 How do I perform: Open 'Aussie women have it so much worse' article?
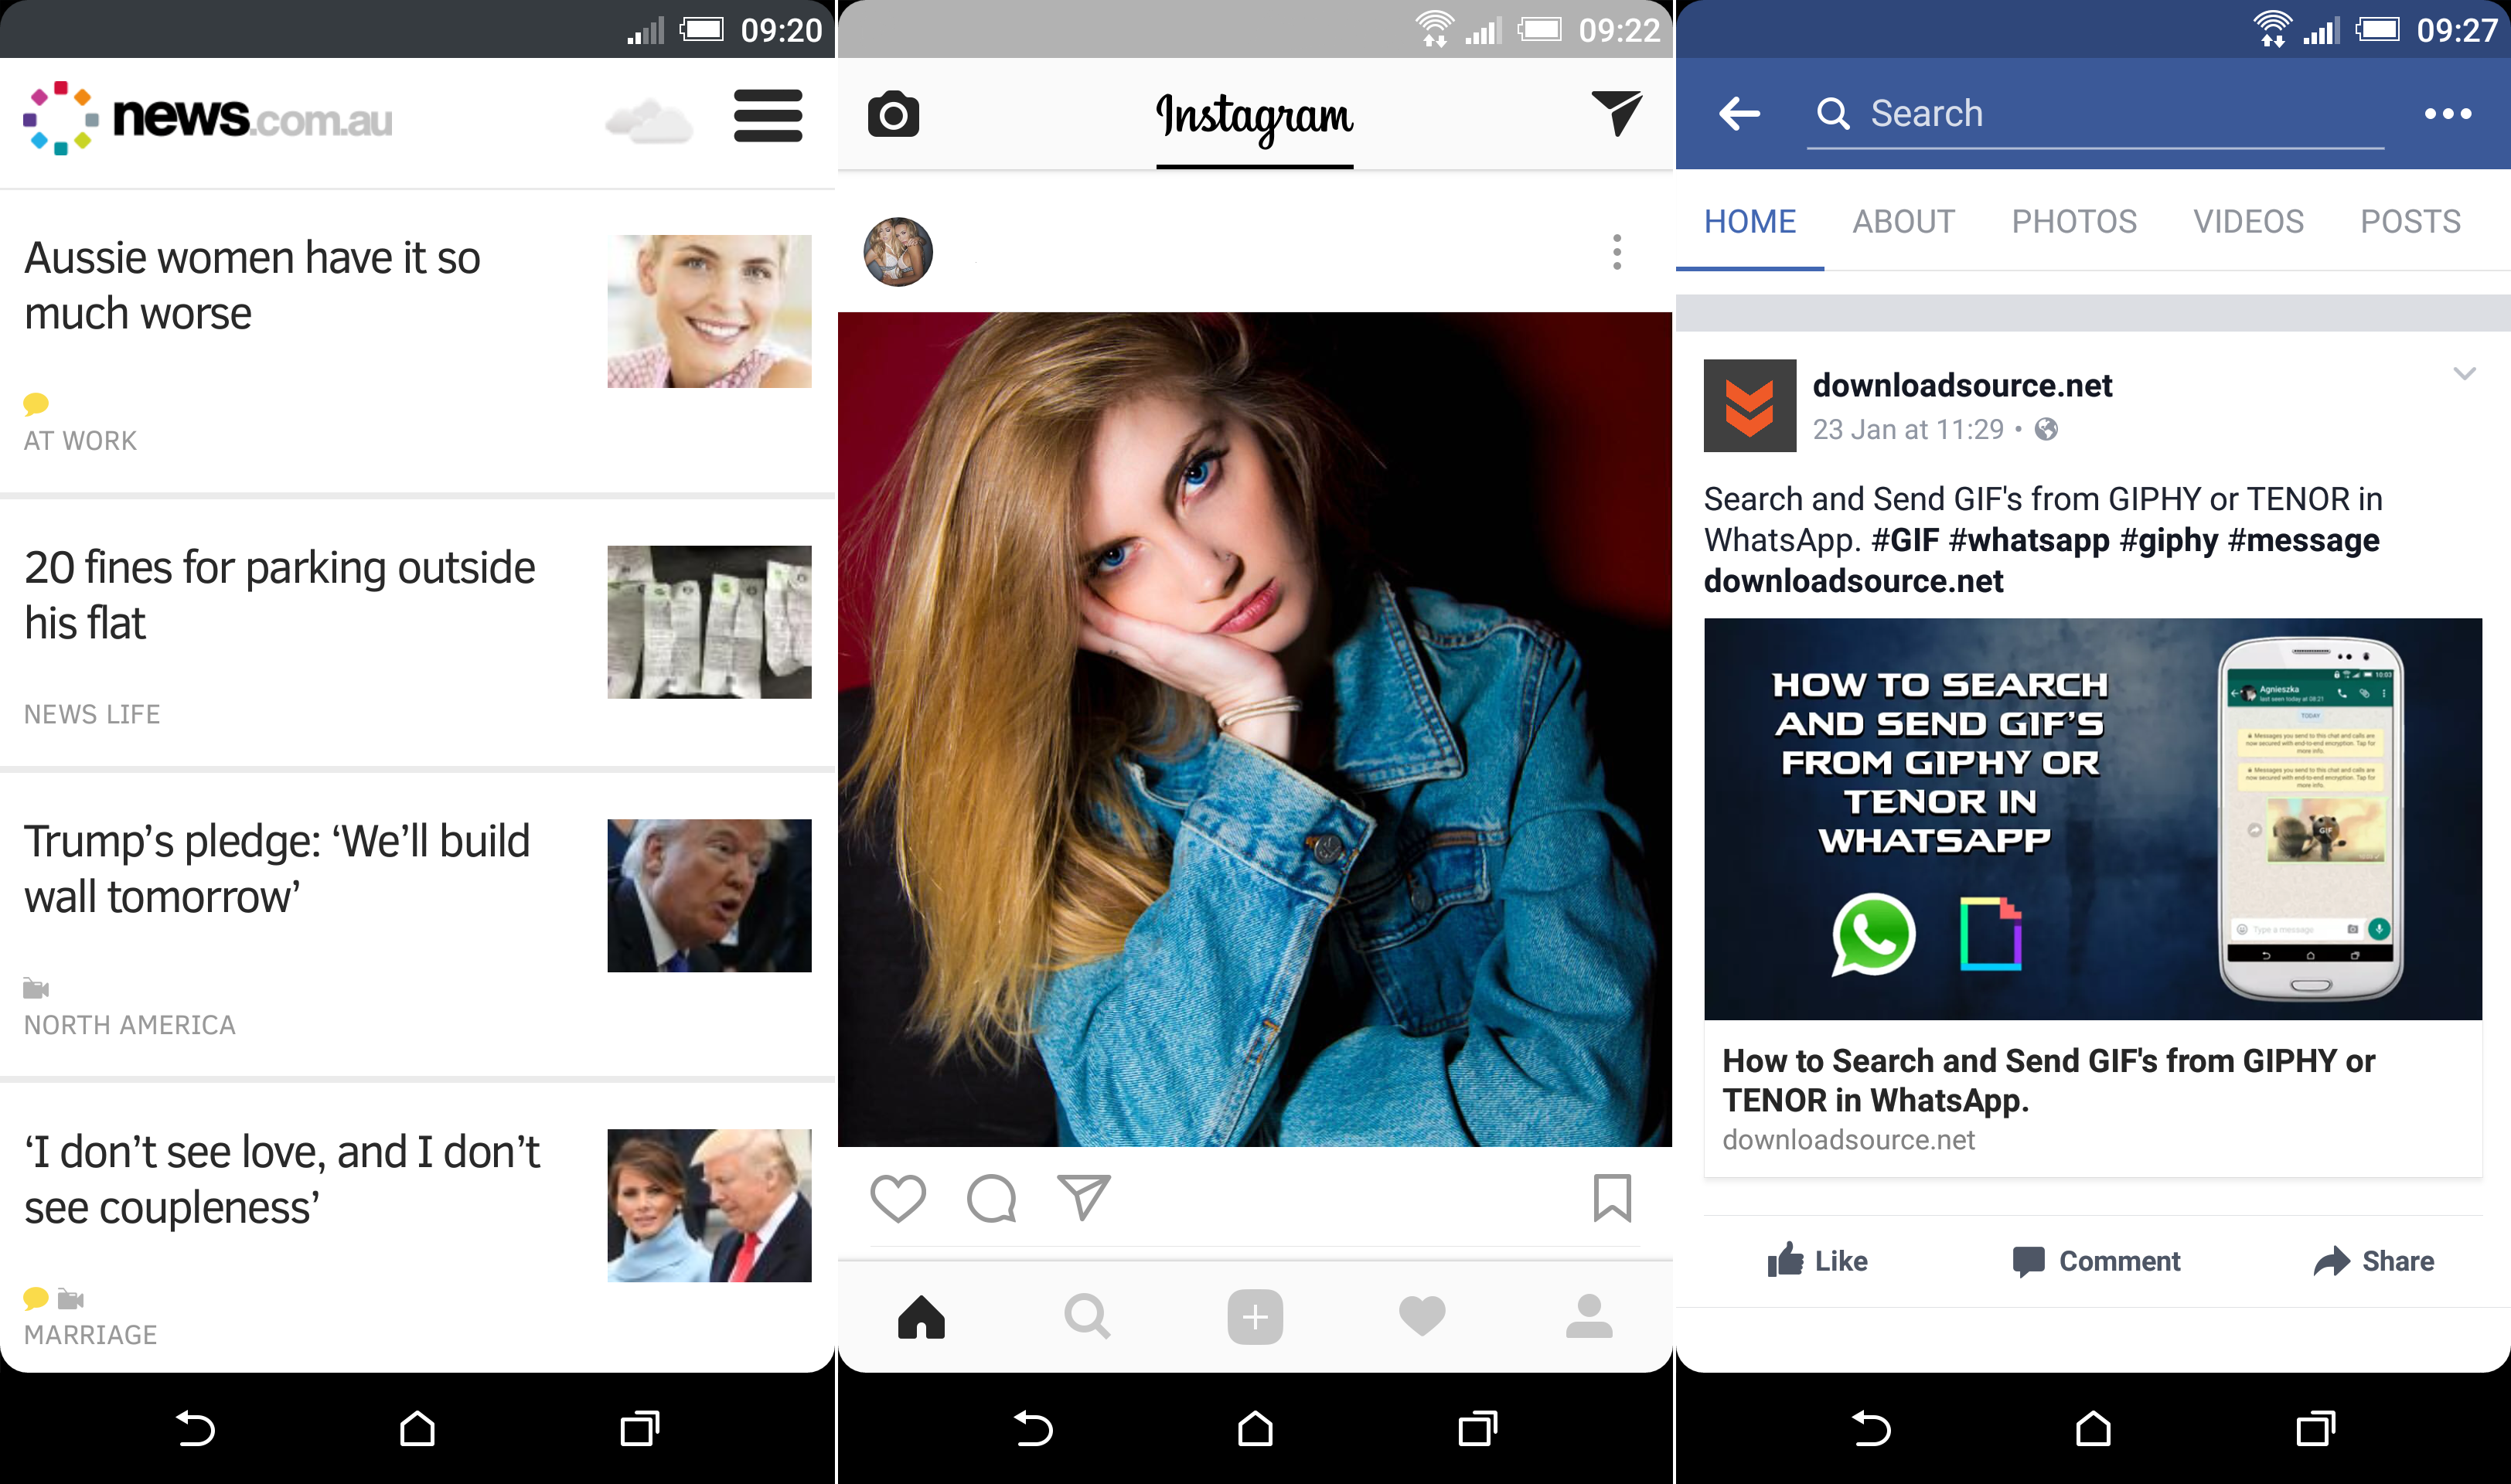[x=252, y=285]
